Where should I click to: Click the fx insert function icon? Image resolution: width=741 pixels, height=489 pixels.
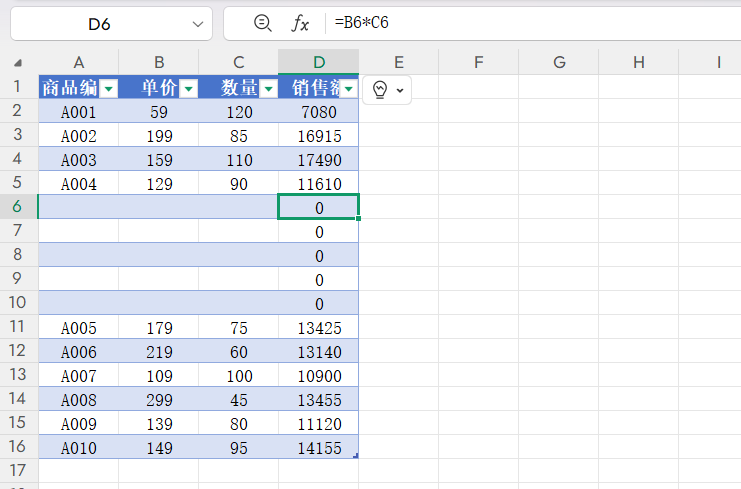pyautogui.click(x=300, y=23)
